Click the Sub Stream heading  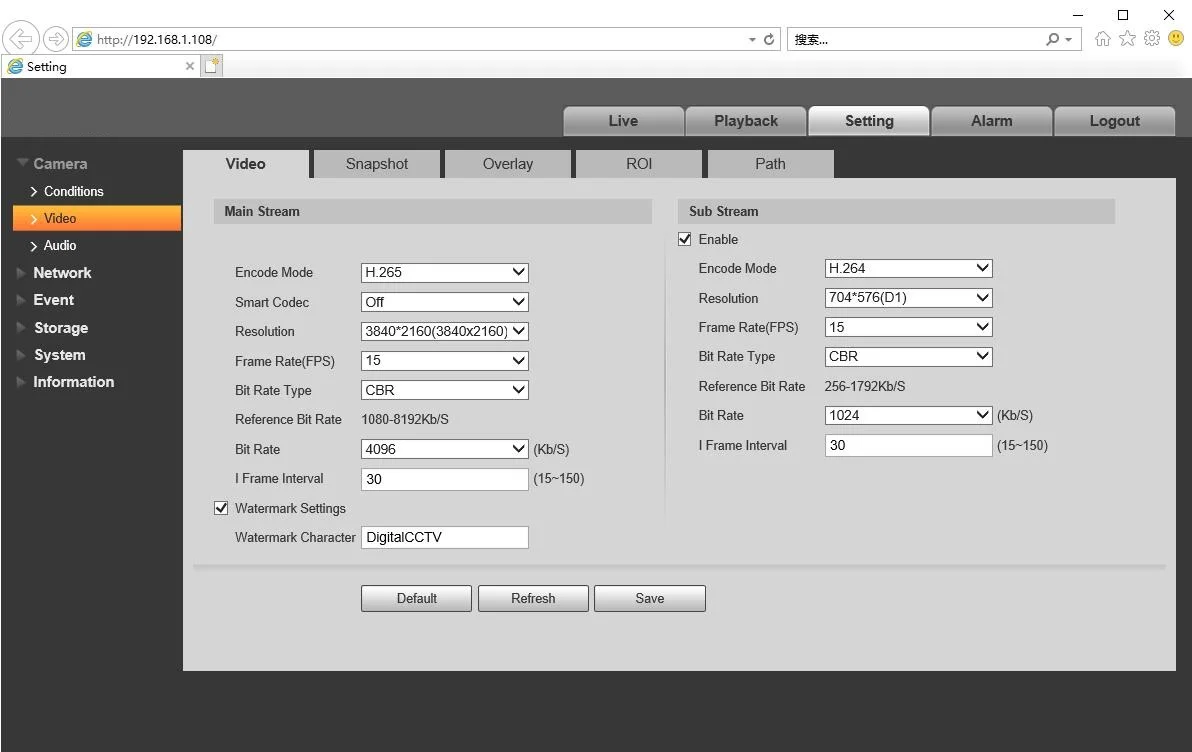[x=724, y=211]
